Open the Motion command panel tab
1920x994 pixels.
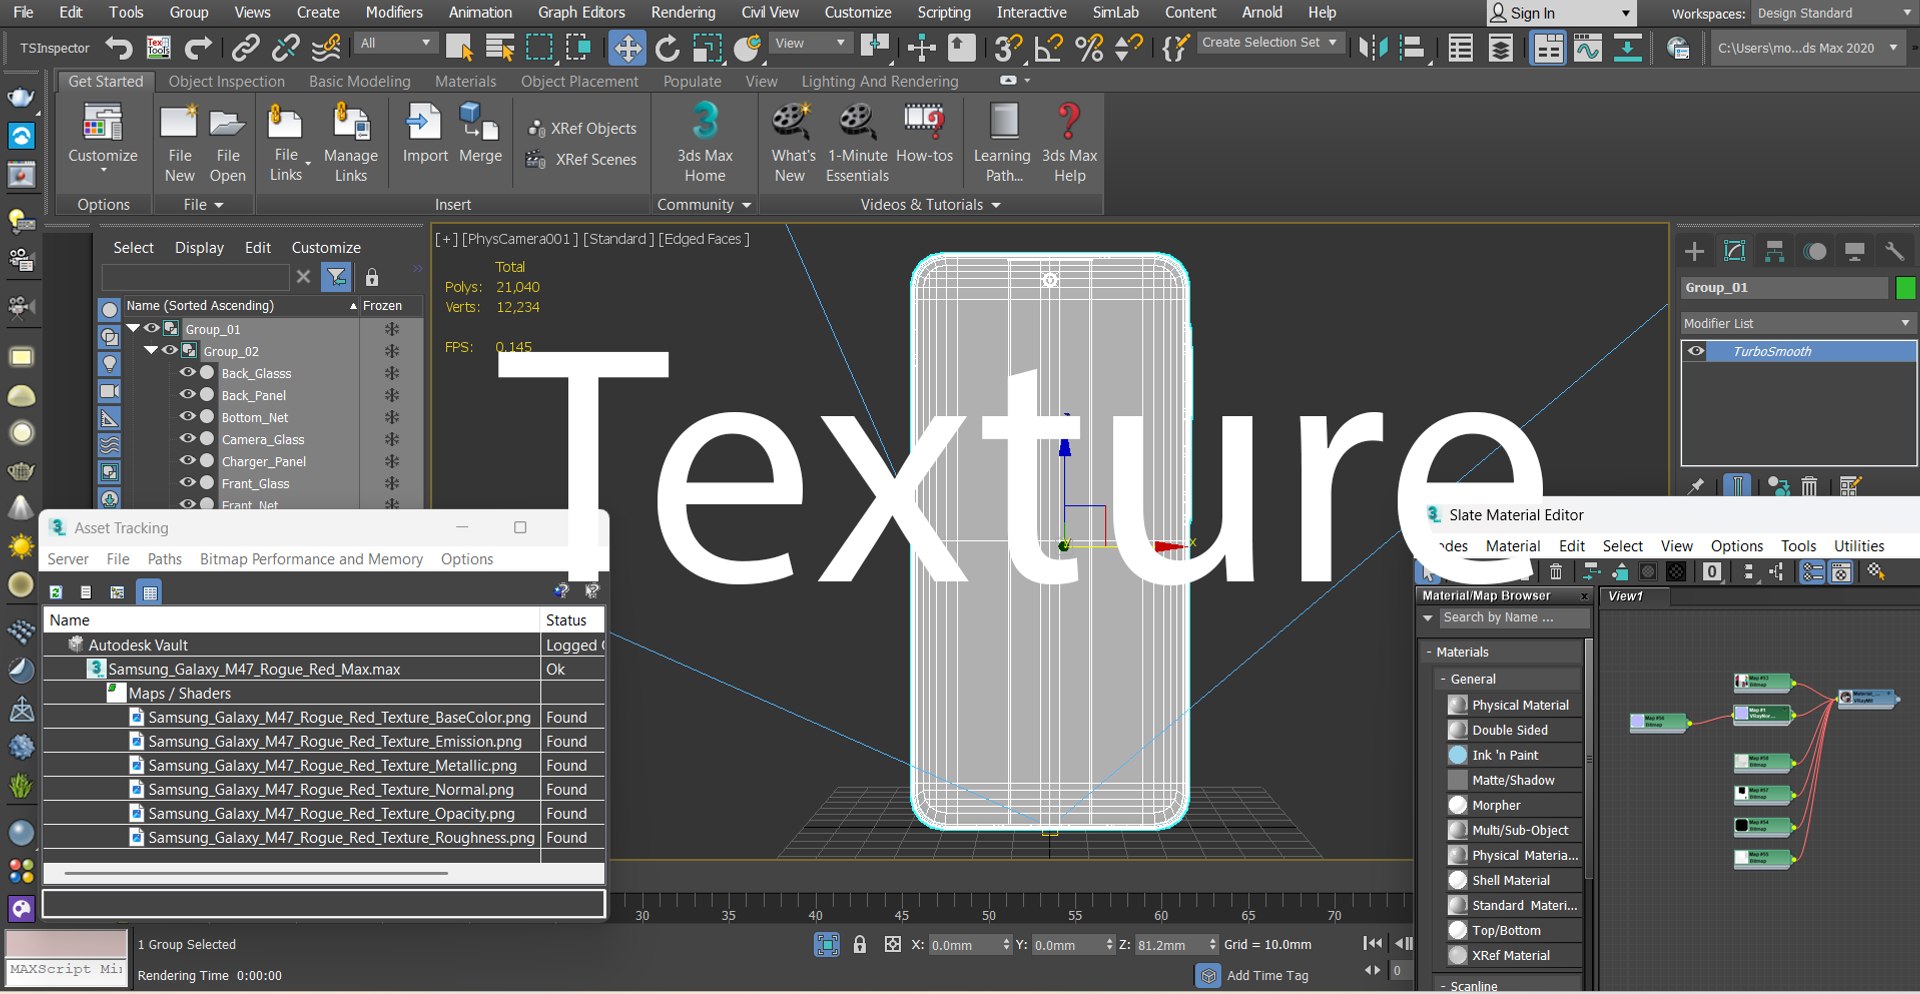(1814, 251)
